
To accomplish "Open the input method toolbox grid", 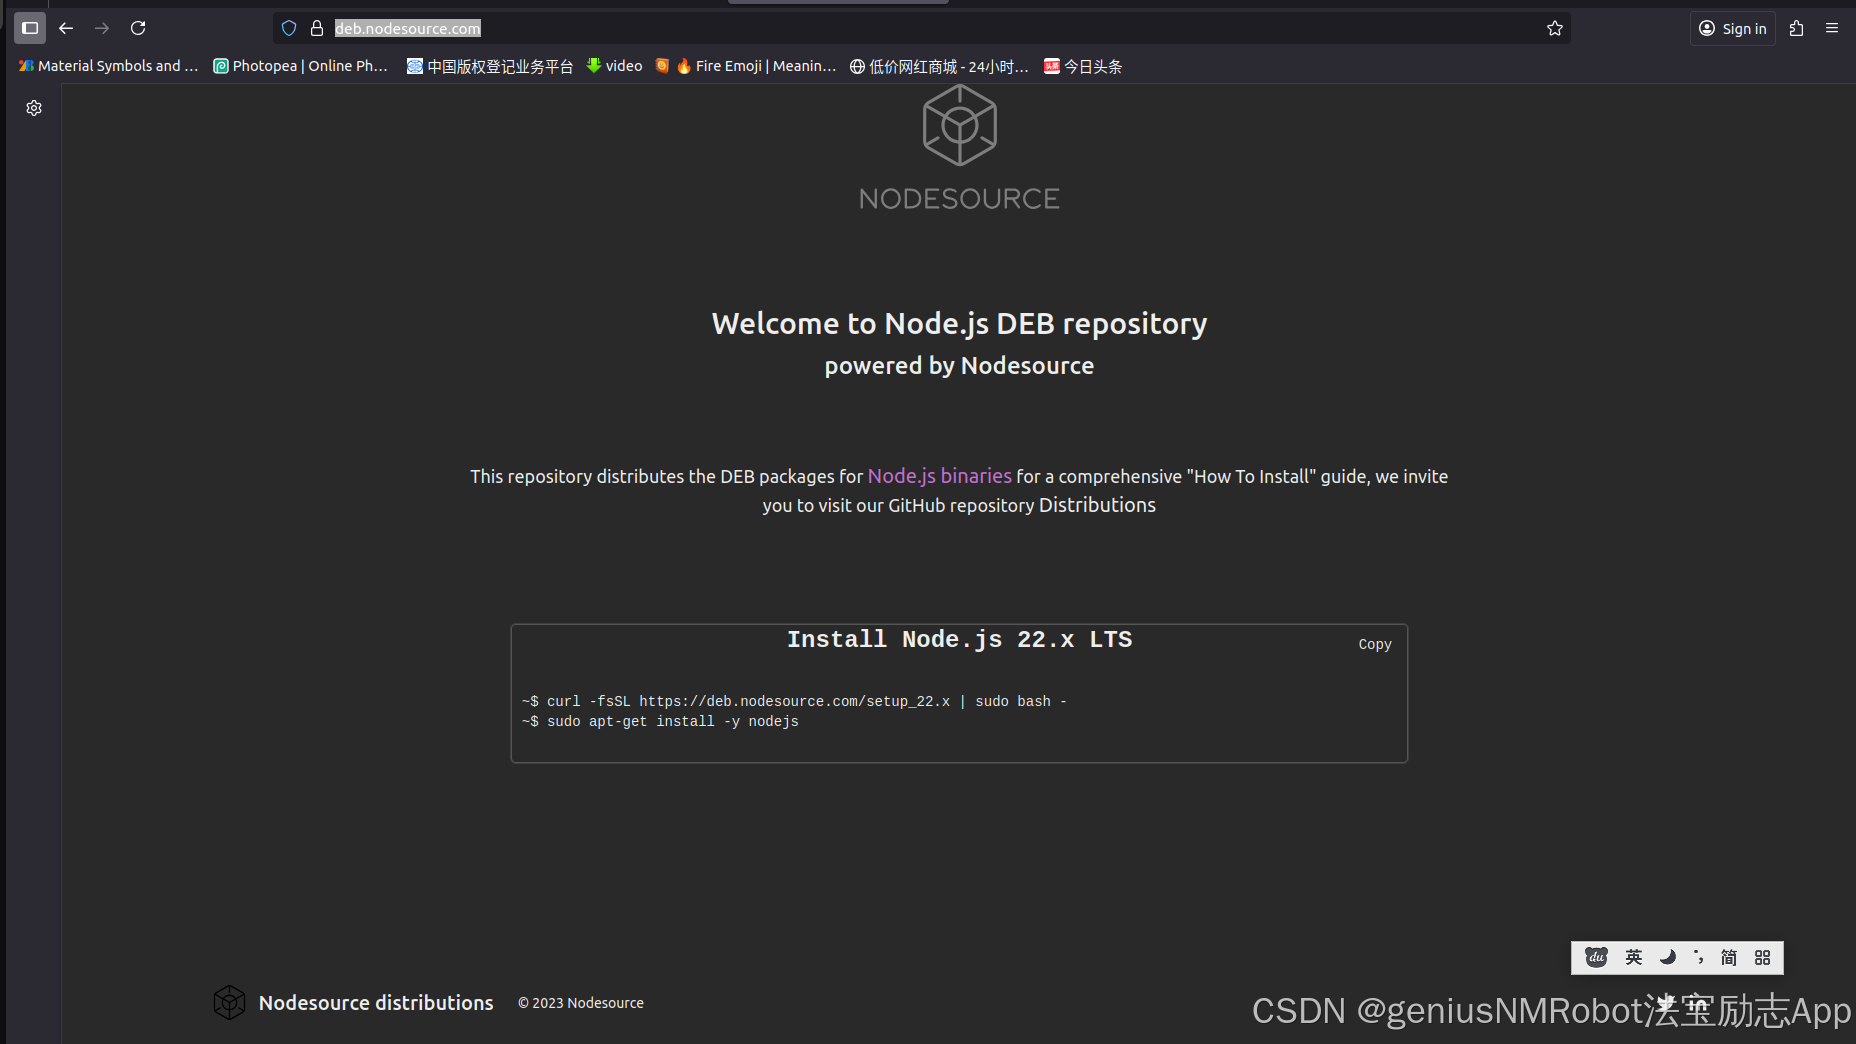I will pyautogui.click(x=1763, y=957).
